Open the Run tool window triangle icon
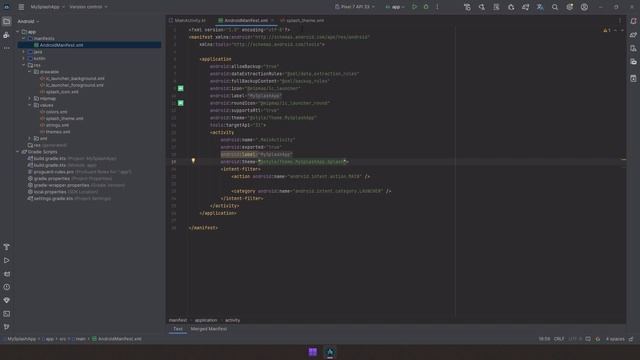 click(7, 260)
